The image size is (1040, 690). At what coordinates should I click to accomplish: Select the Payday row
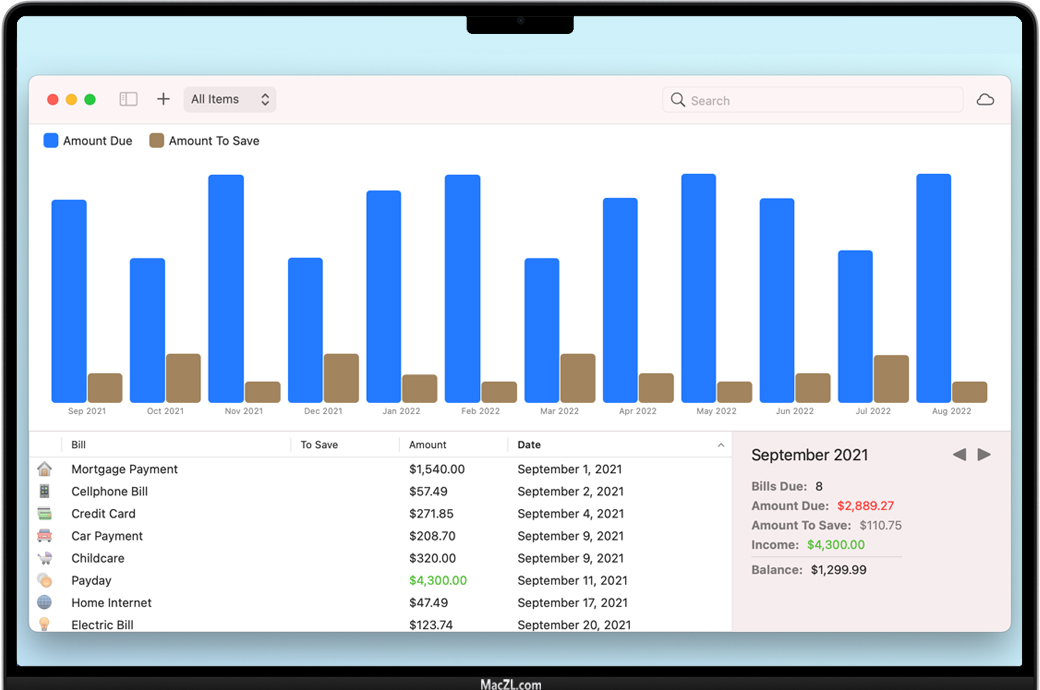pos(92,581)
